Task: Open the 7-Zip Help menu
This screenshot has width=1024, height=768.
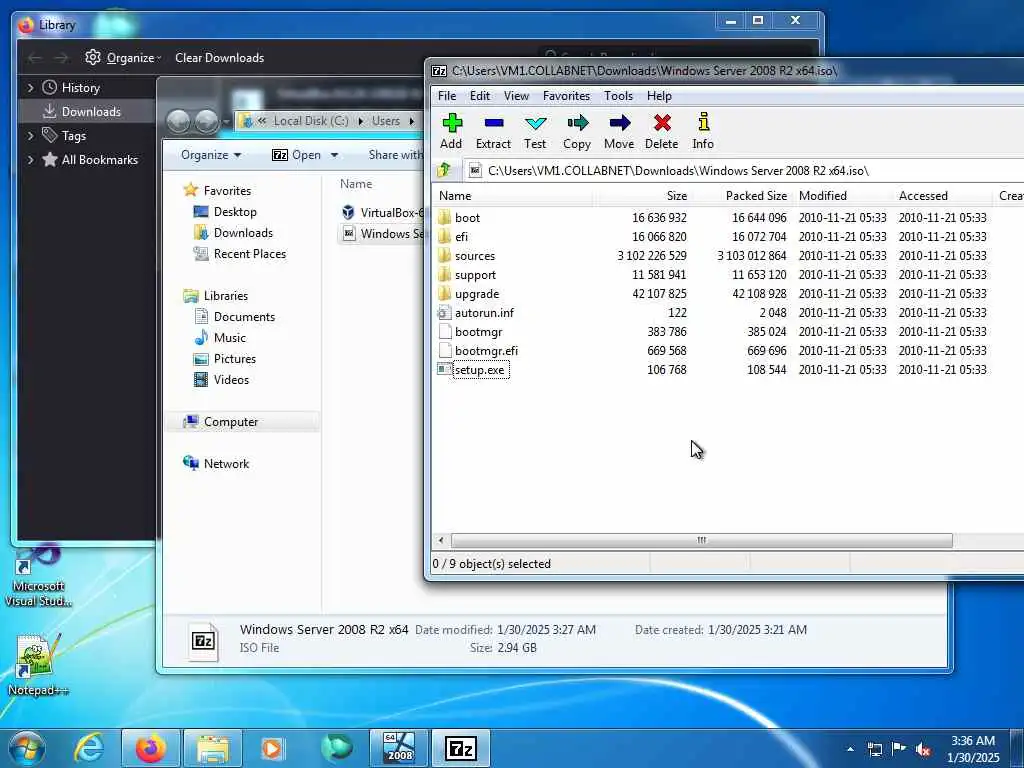Action: (x=659, y=96)
